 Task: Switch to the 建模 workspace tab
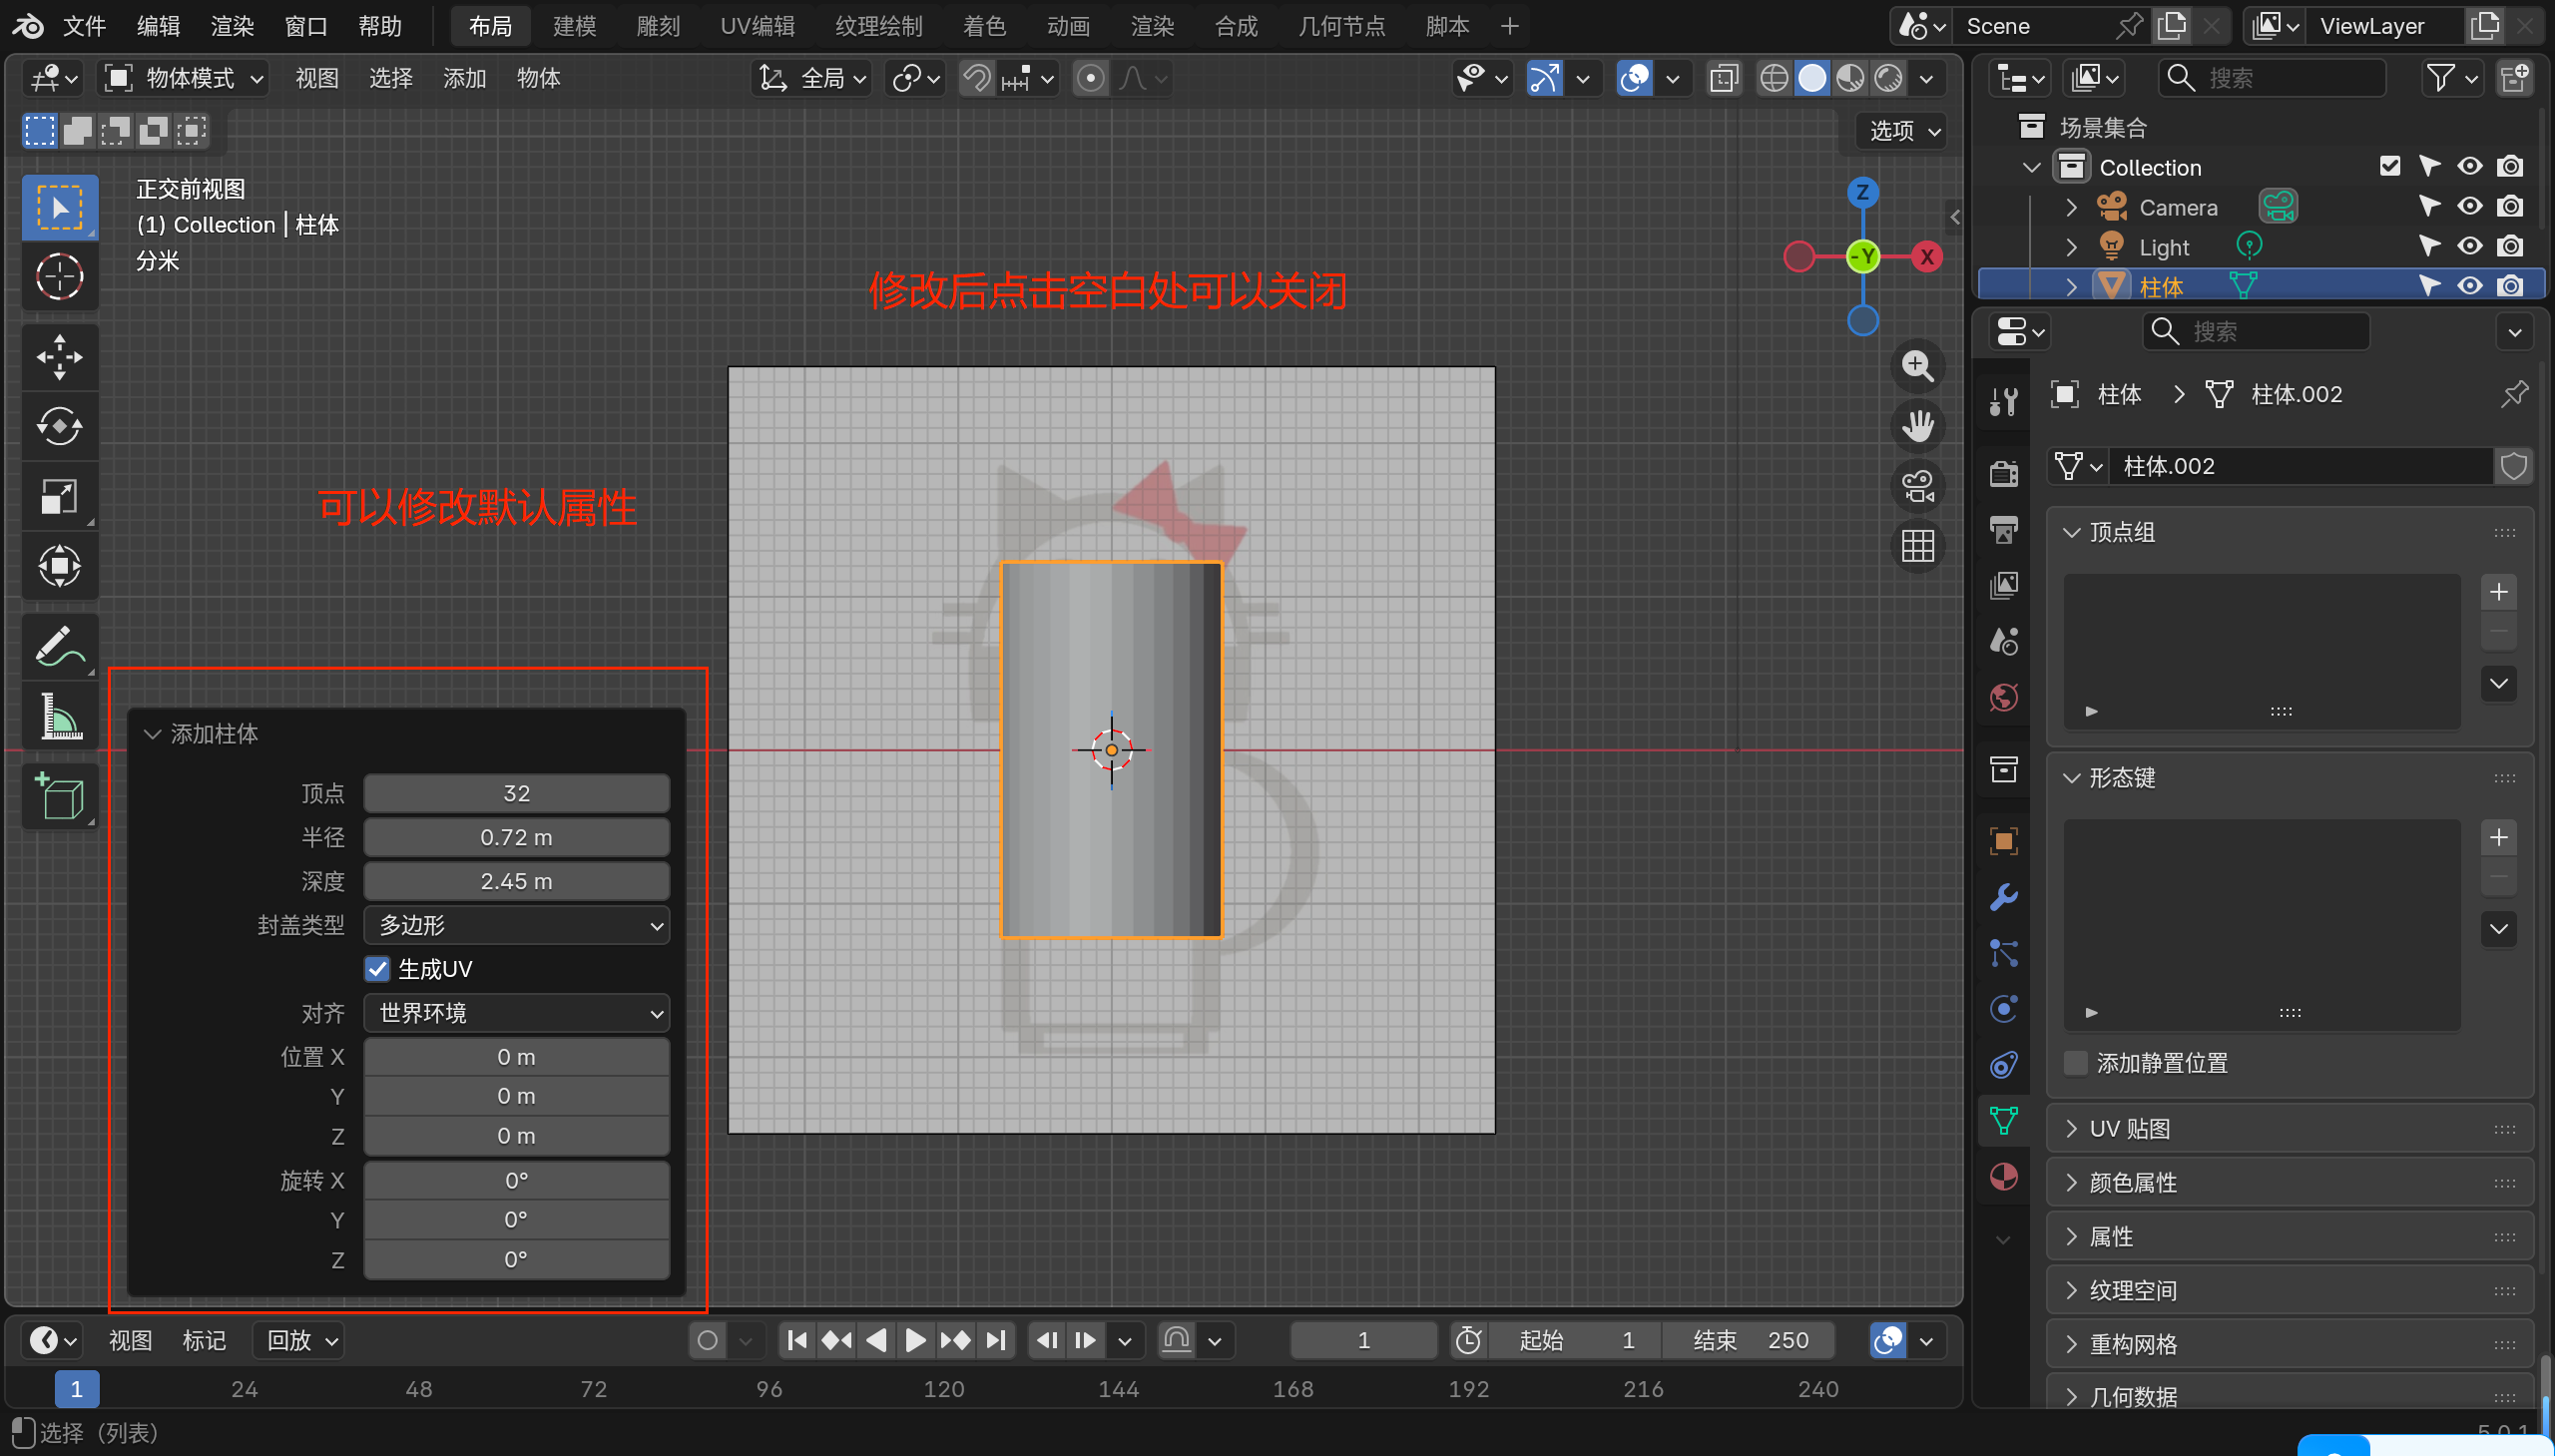[574, 26]
